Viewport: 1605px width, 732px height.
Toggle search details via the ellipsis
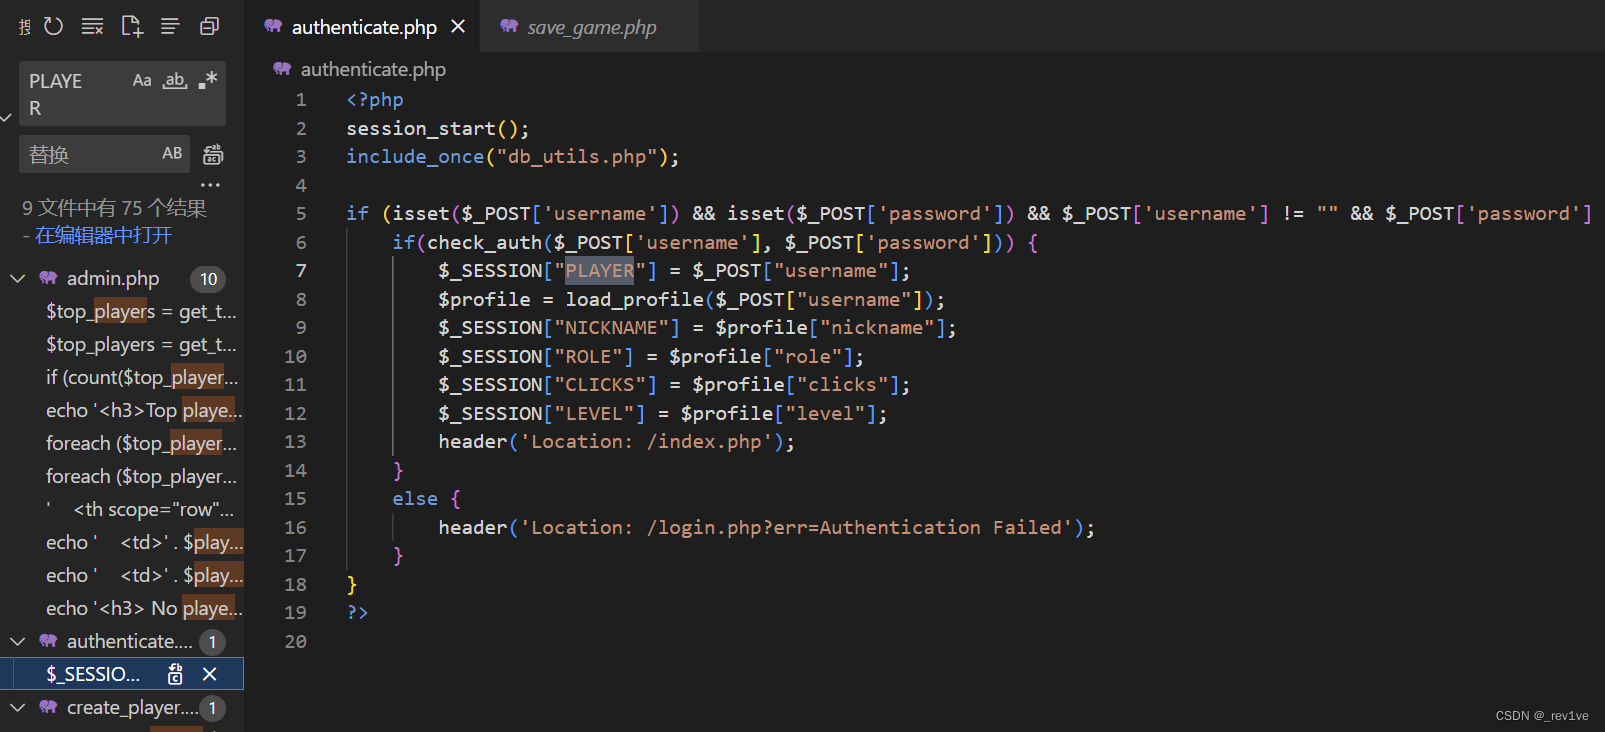(x=210, y=185)
